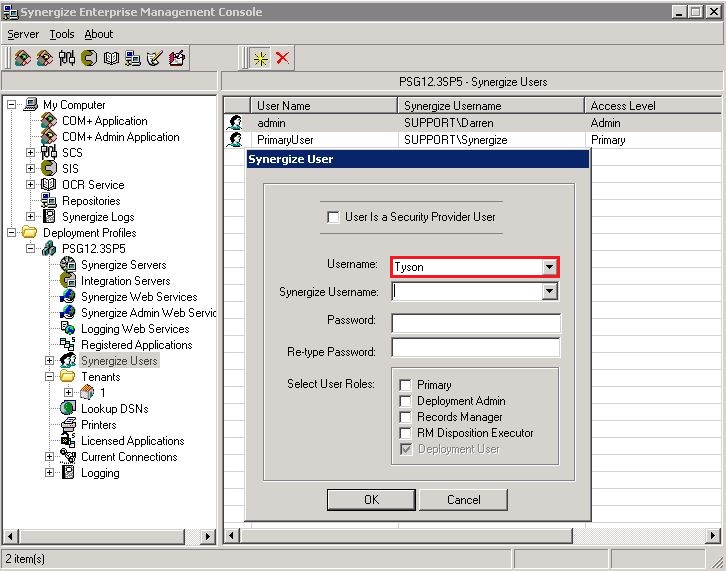Collapse the My Computer tree node
726x571 pixels.
point(12,105)
